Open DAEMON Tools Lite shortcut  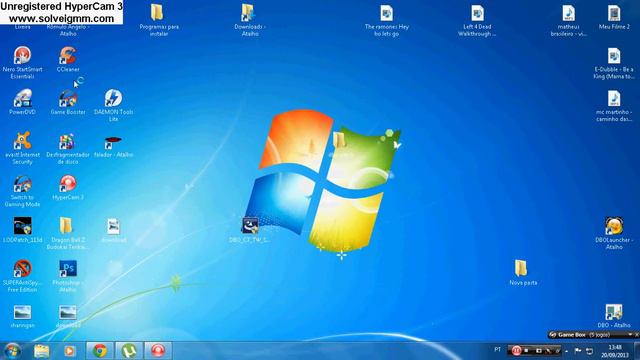pos(113,105)
